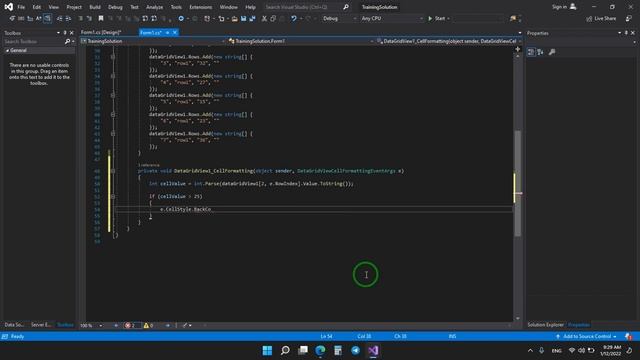Click the Cut scissors icon
The image size is (640, 360).
(x=264, y=18)
